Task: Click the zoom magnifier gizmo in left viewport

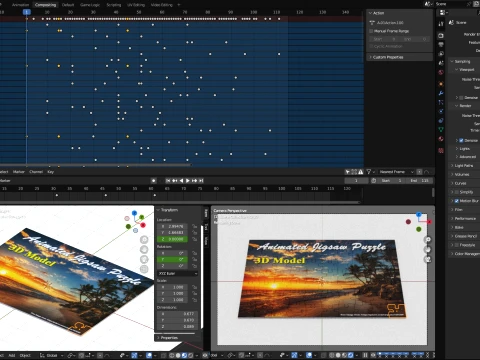Action: tap(144, 240)
